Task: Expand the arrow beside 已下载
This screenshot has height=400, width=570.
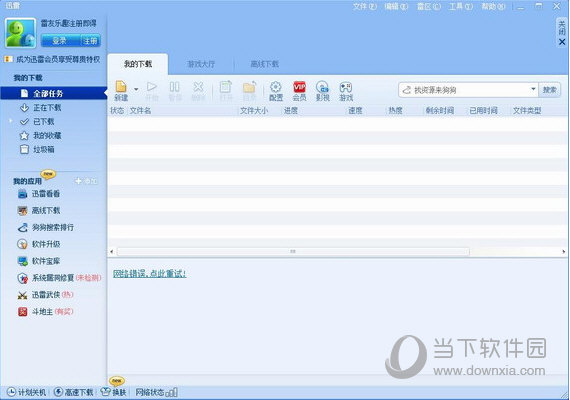Action: point(11,120)
